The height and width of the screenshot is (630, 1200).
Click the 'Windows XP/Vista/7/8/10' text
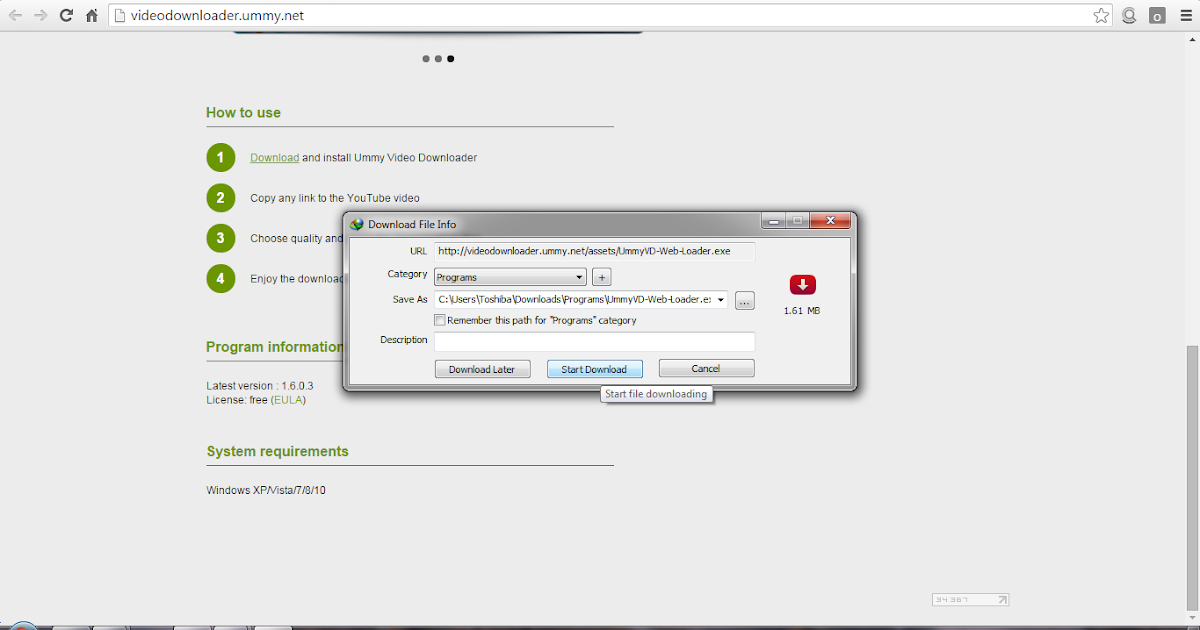(x=266, y=491)
